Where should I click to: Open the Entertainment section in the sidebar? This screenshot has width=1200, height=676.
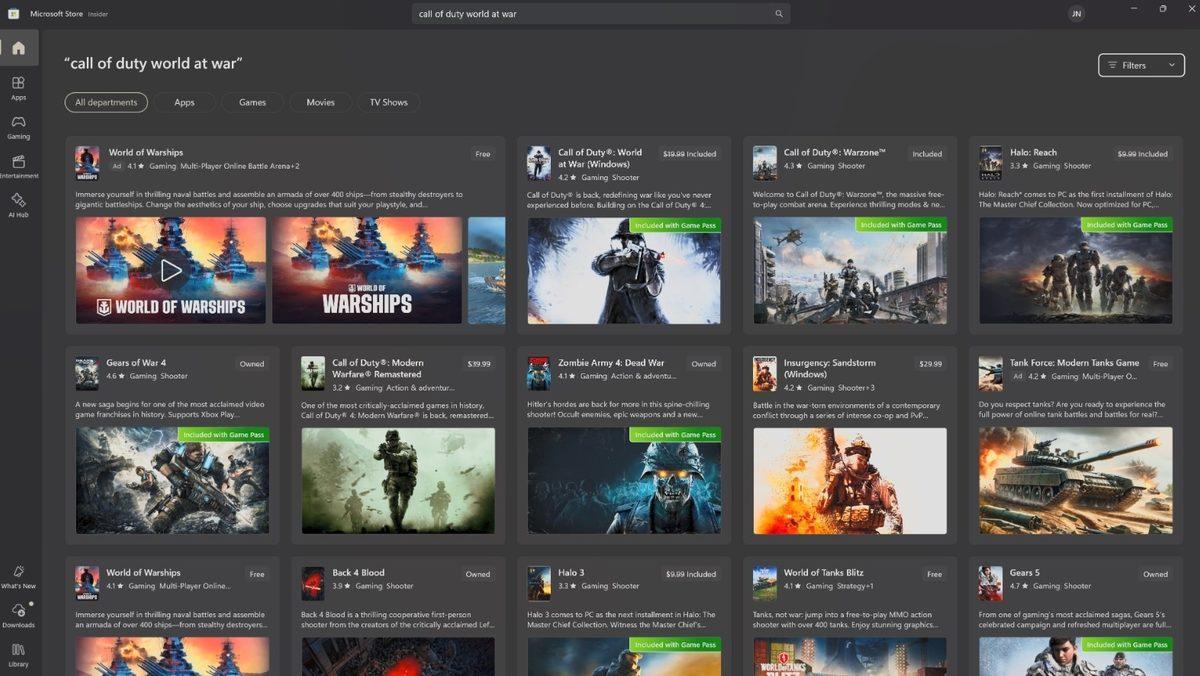click(x=18, y=166)
